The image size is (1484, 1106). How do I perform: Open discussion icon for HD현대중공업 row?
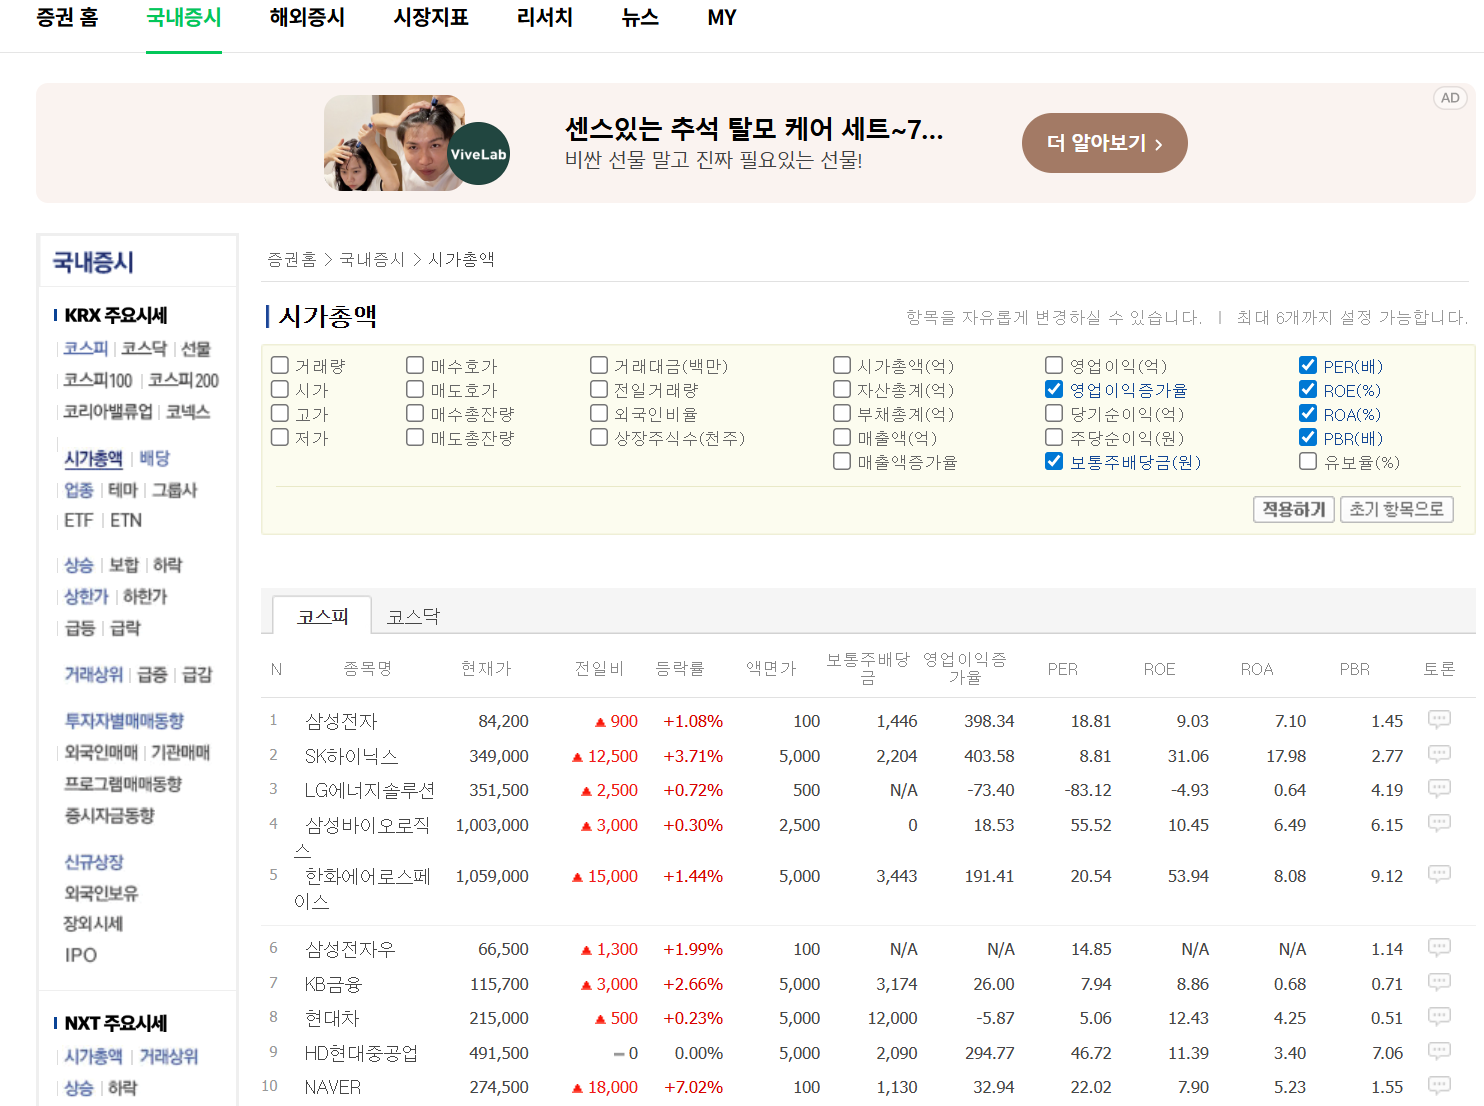click(x=1439, y=1051)
